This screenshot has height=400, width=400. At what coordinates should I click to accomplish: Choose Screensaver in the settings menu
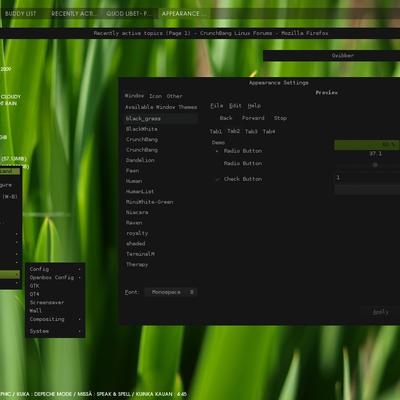[55, 302]
